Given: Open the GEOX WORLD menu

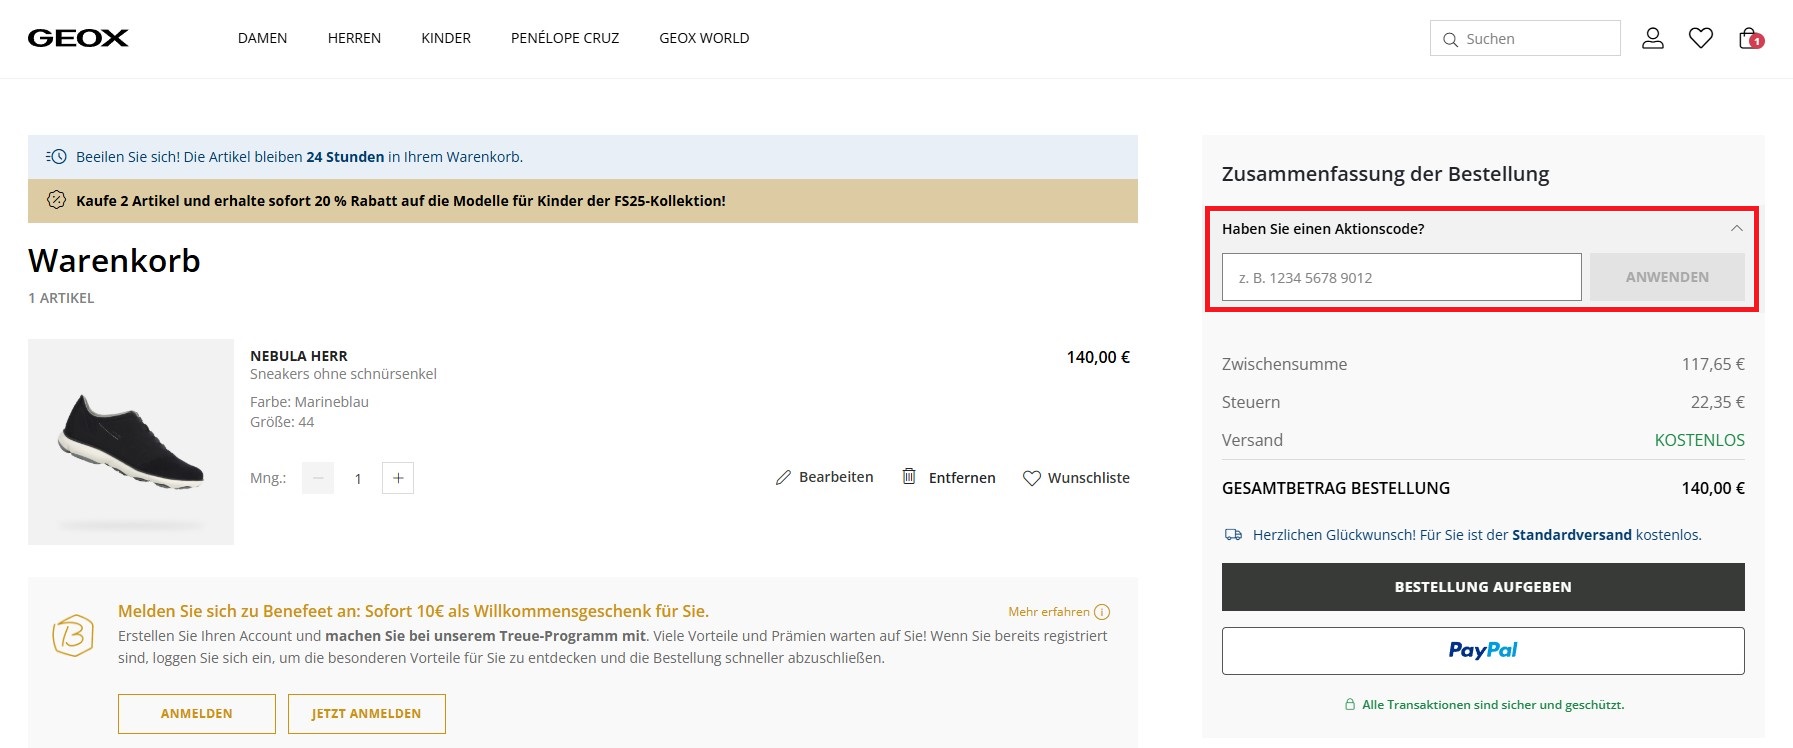Looking at the screenshot, I should coord(704,38).
